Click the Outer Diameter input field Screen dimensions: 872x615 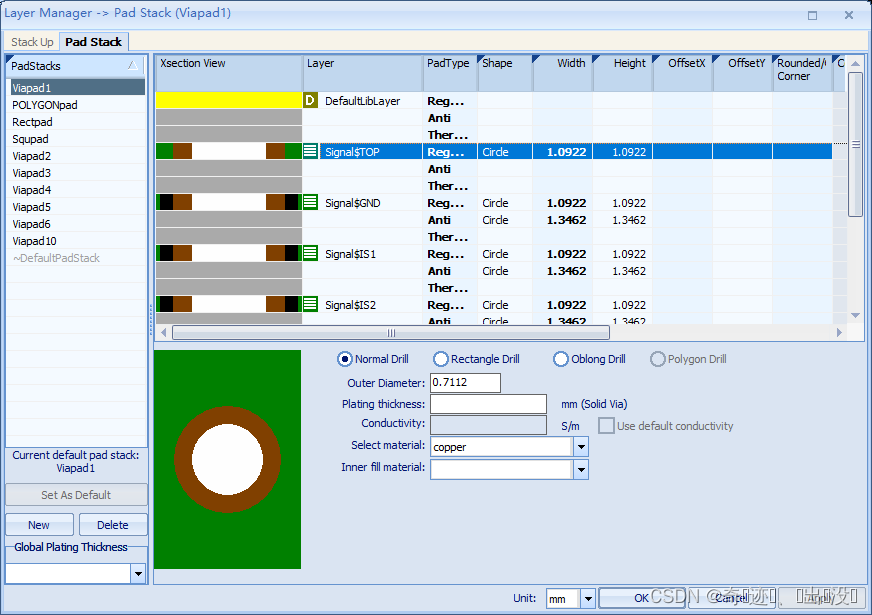coord(465,383)
